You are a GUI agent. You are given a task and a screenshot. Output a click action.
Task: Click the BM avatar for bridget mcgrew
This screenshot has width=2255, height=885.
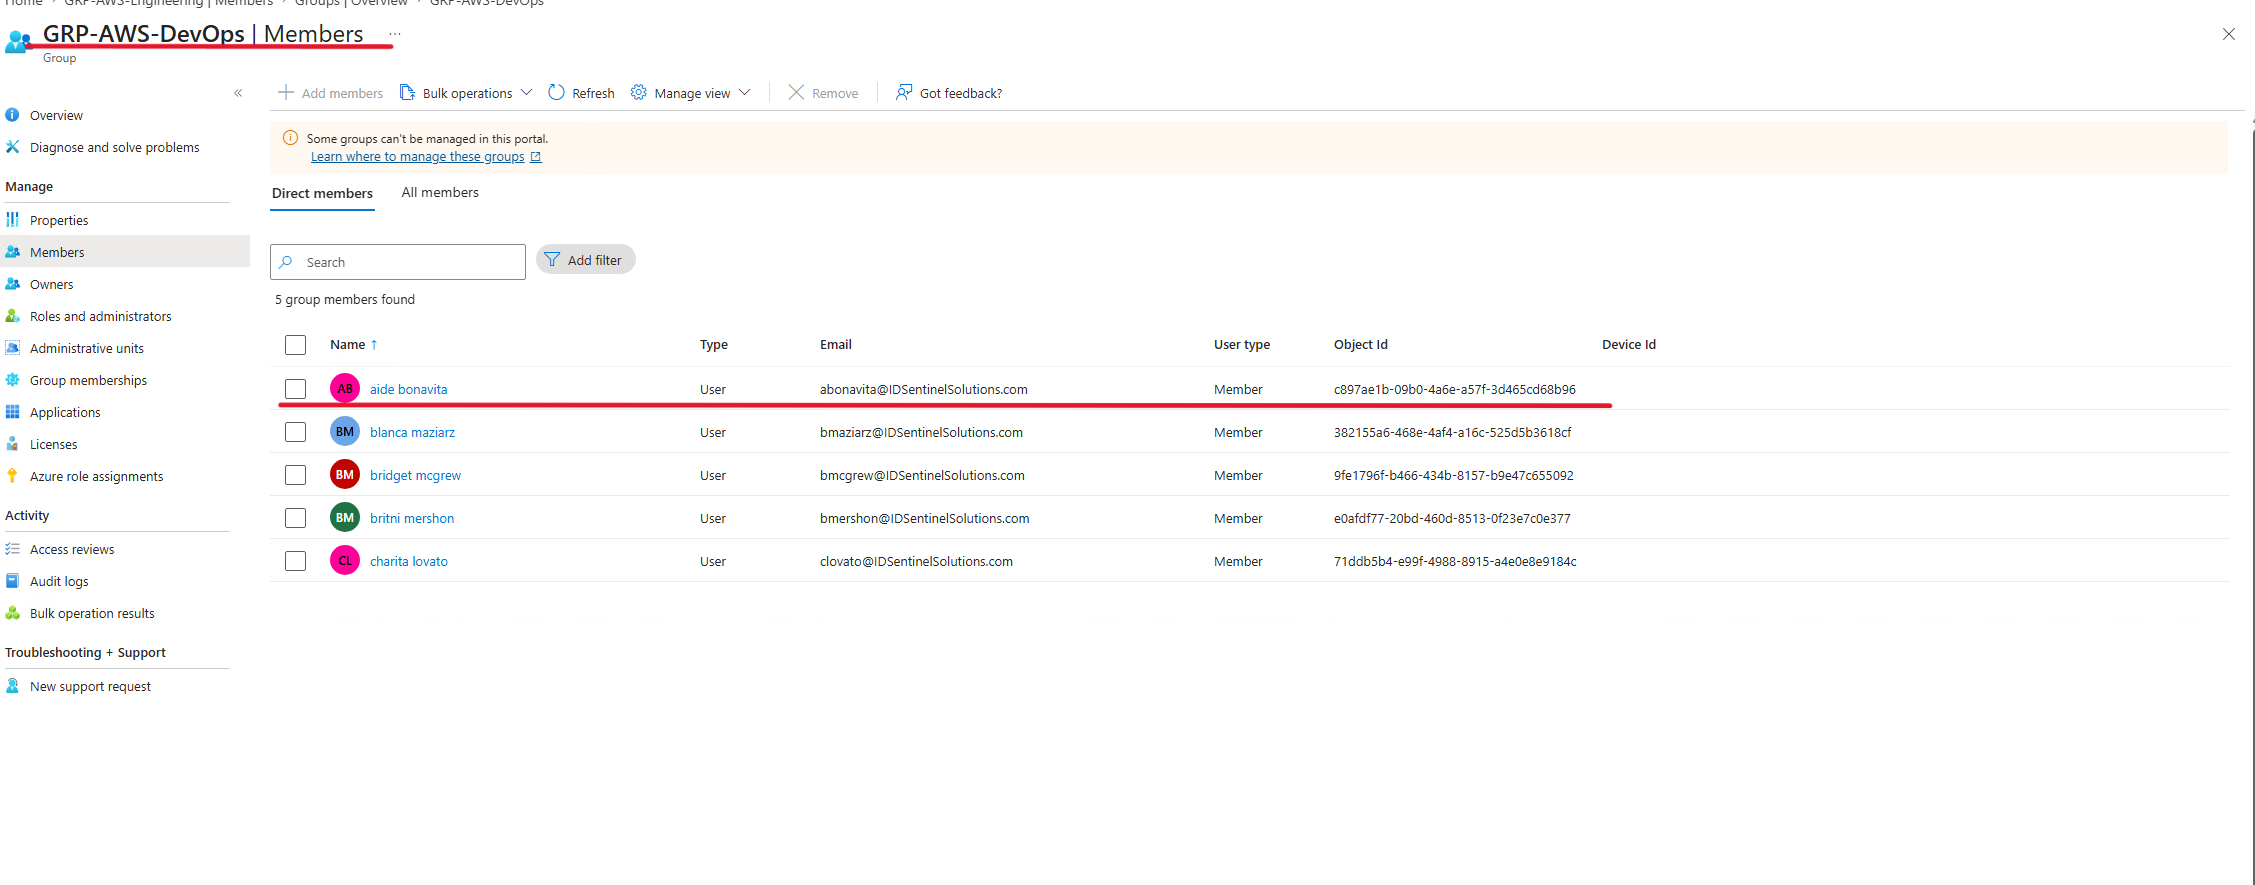tap(345, 474)
